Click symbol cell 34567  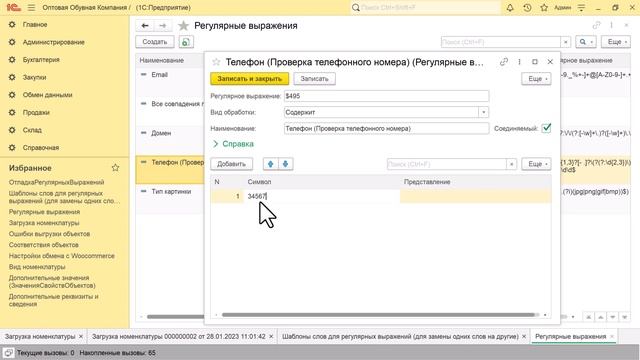pos(322,196)
